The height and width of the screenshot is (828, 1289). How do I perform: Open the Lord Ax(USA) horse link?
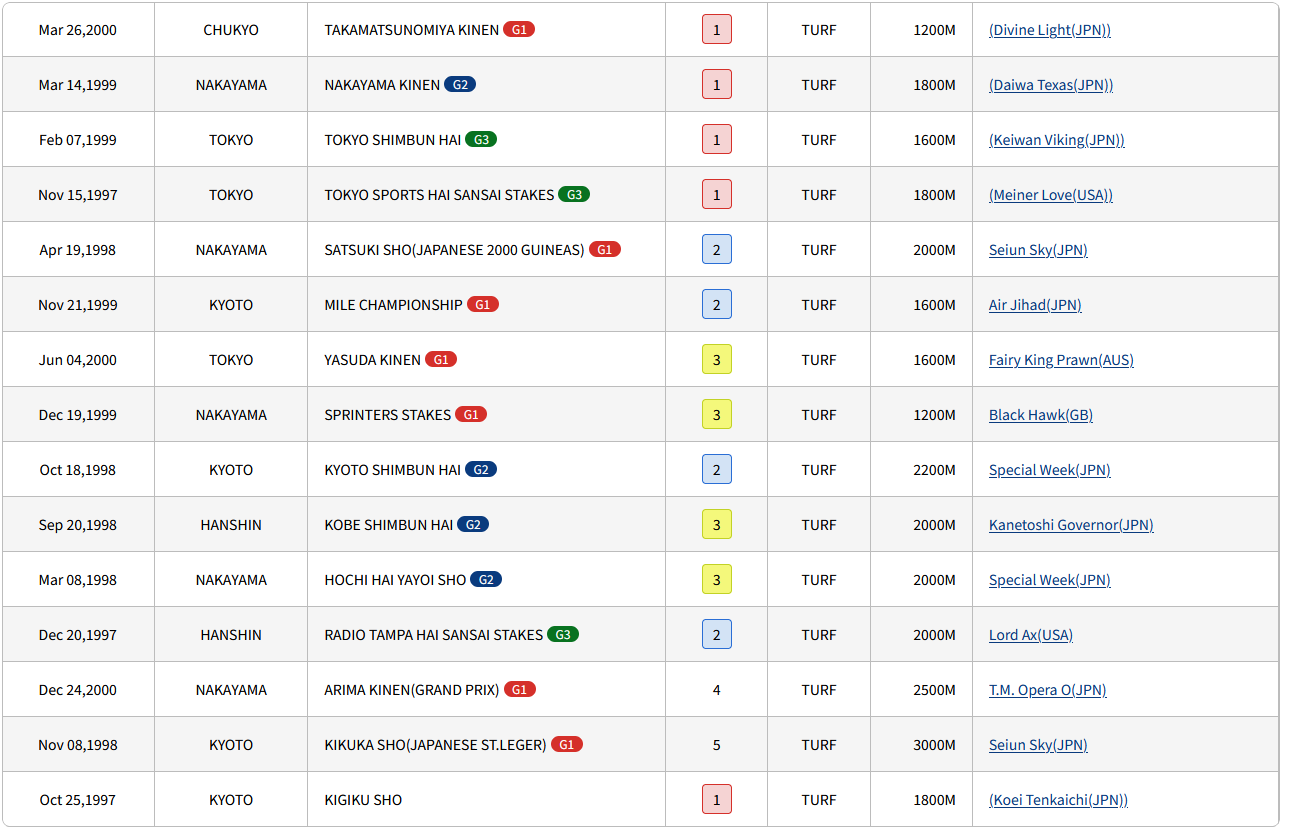pos(1031,635)
